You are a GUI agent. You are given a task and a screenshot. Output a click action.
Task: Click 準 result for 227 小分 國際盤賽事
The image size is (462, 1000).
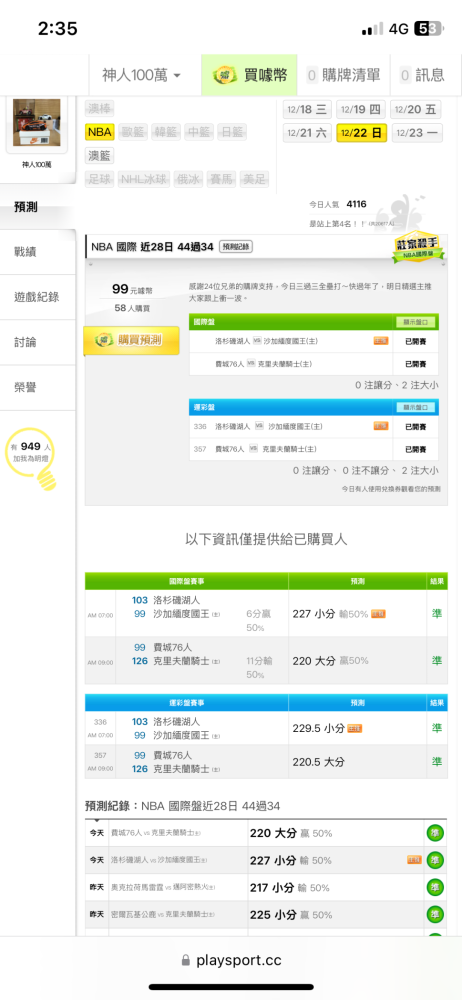click(436, 614)
